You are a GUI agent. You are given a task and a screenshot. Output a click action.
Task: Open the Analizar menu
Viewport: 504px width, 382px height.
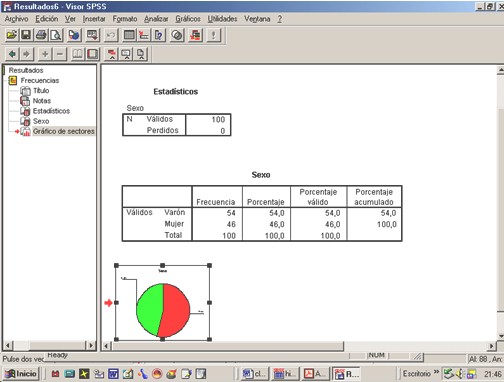[156, 19]
